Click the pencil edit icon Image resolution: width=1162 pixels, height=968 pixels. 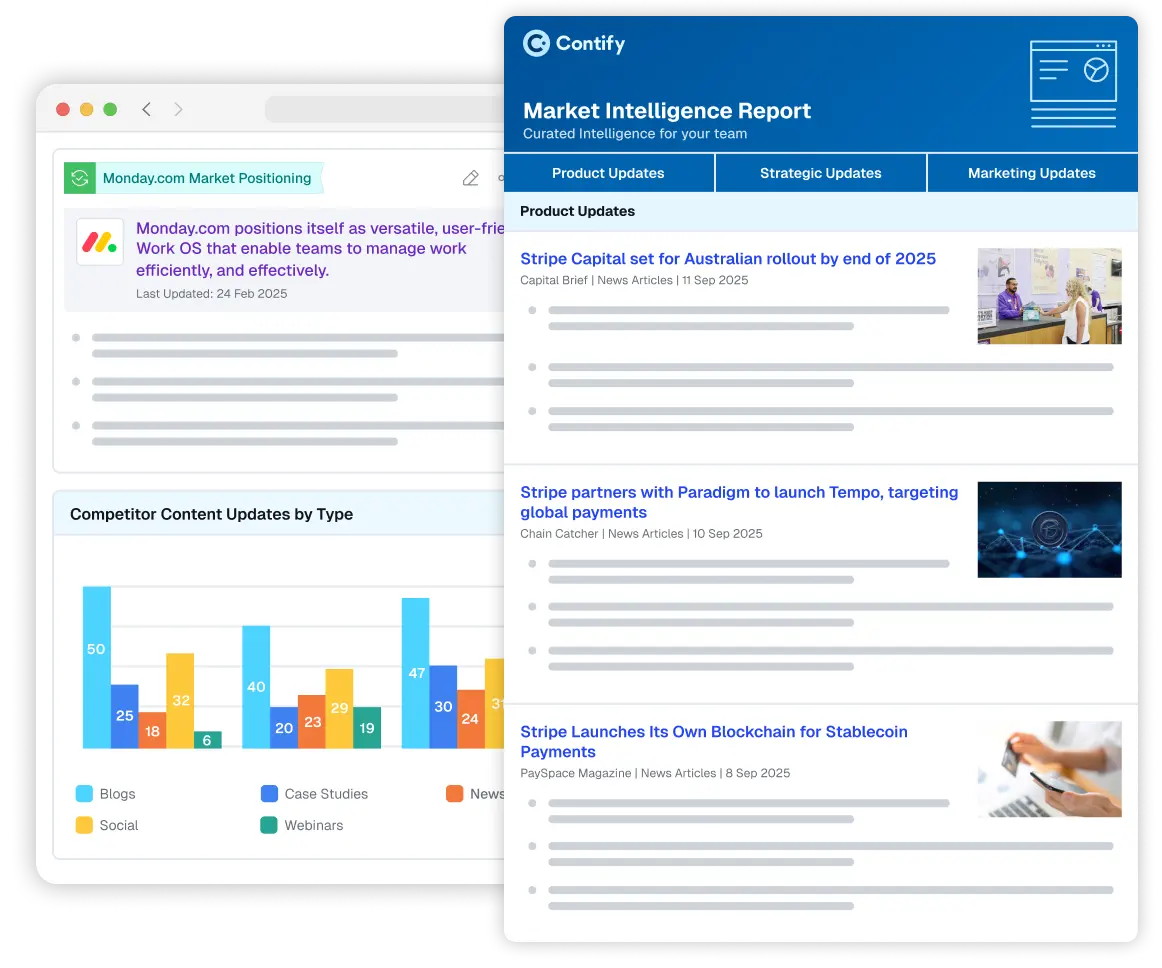pos(470,178)
